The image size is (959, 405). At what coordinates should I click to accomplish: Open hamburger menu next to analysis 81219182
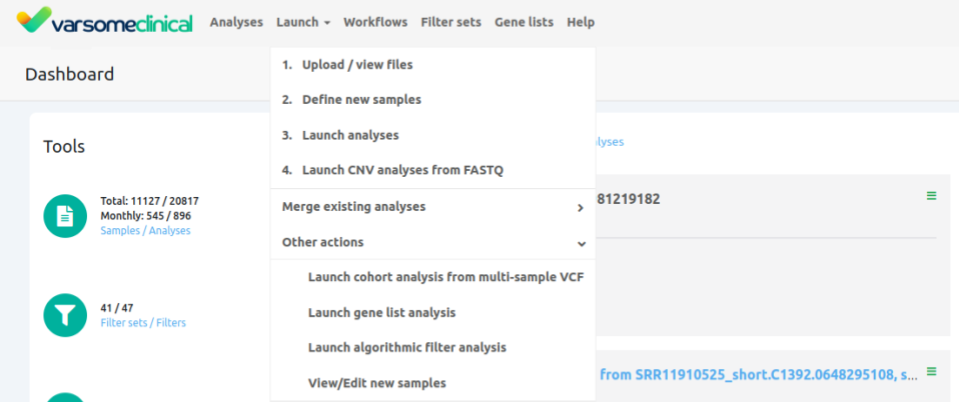931,196
